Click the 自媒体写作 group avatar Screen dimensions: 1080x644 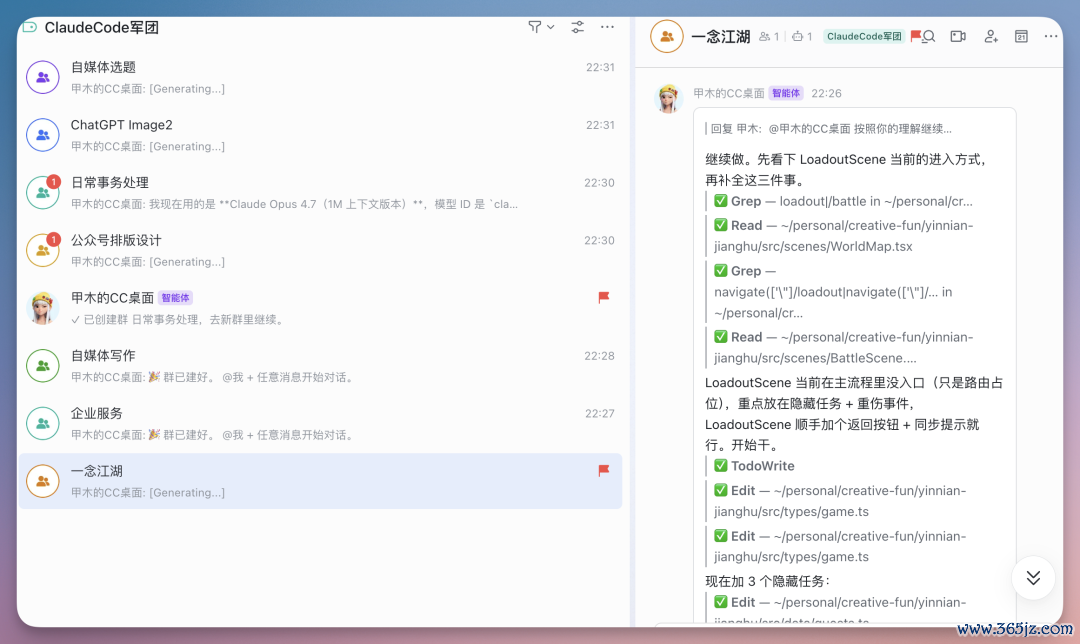point(43,366)
